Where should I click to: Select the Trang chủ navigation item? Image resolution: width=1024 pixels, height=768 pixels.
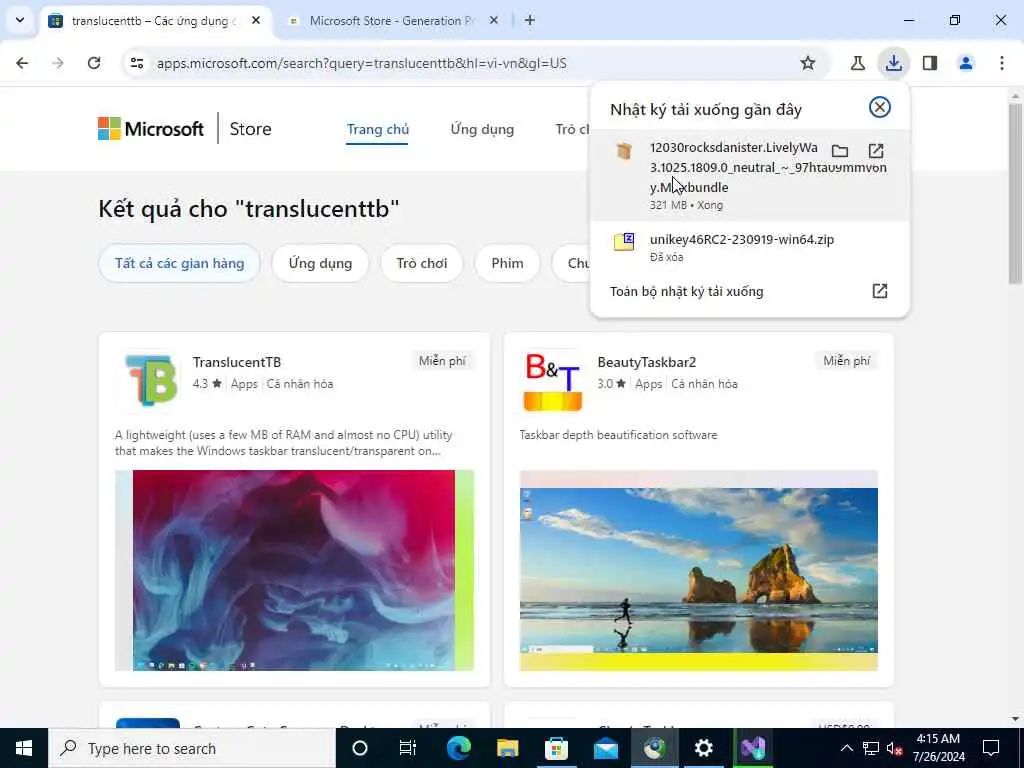pos(377,129)
